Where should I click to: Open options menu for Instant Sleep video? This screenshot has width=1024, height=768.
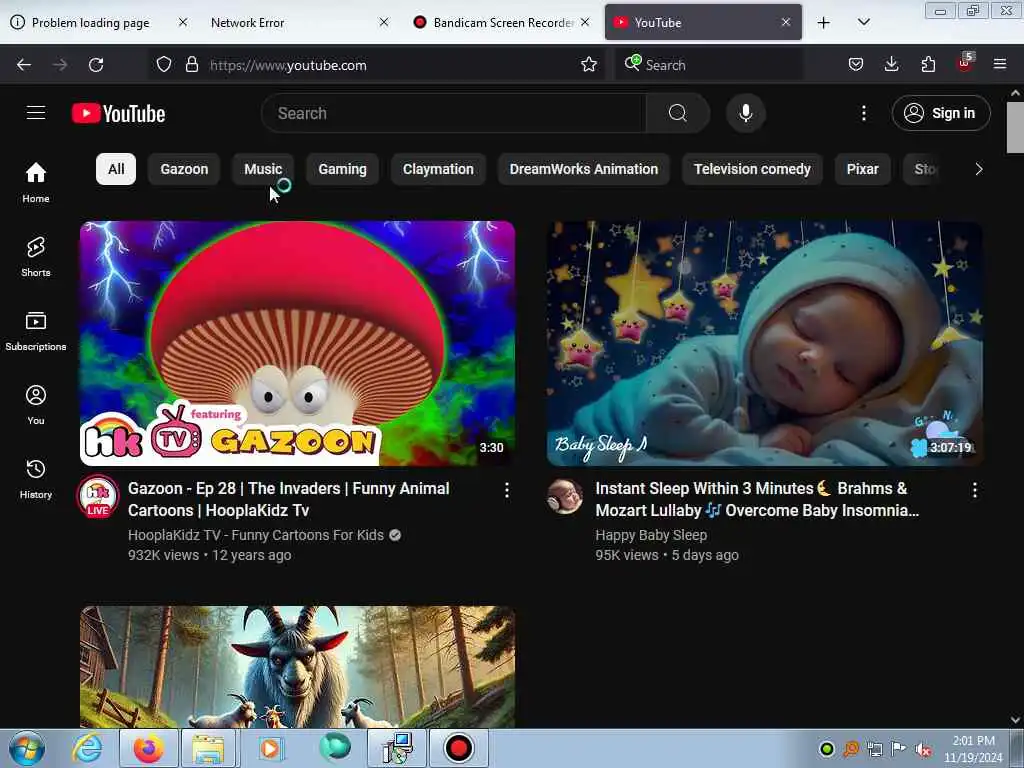coord(974,490)
